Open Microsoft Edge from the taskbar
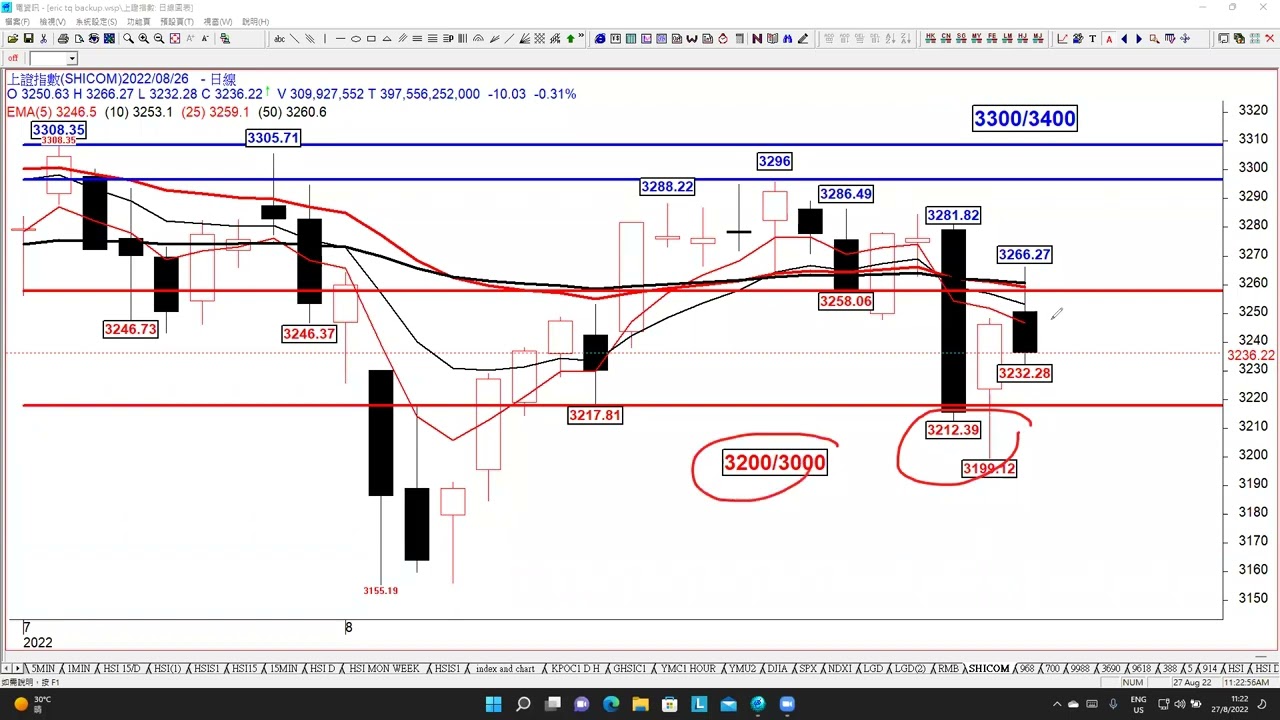 coord(611,704)
